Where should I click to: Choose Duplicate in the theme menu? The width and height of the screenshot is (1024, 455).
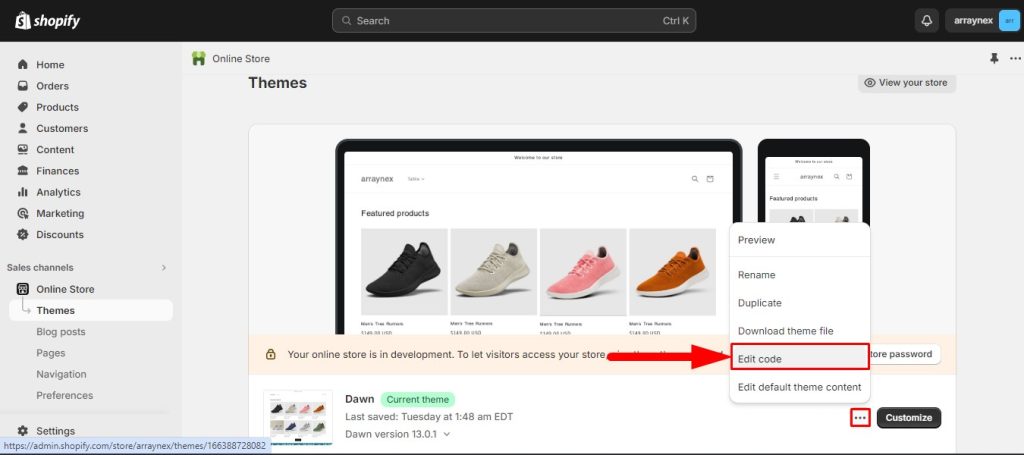coord(760,303)
